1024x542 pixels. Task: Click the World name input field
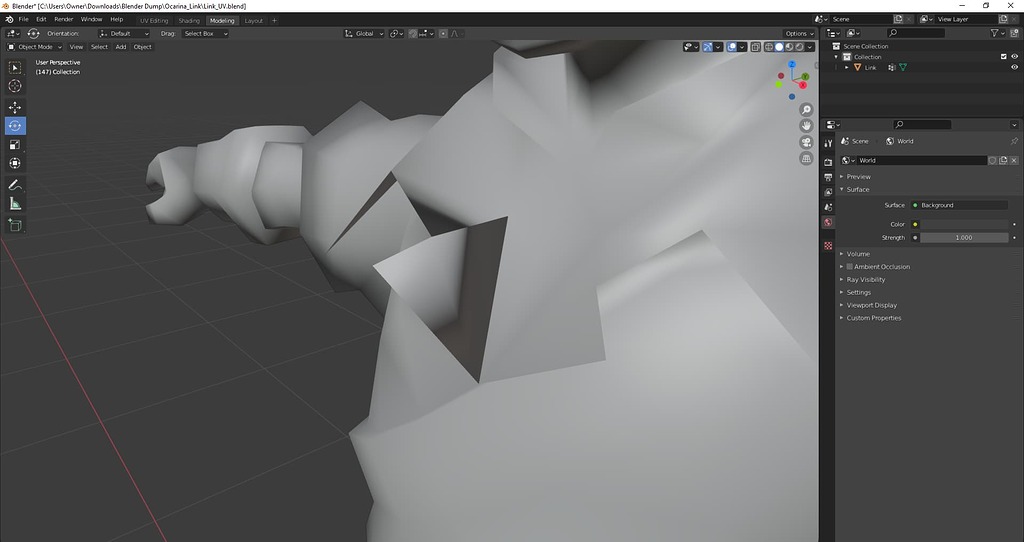point(921,160)
